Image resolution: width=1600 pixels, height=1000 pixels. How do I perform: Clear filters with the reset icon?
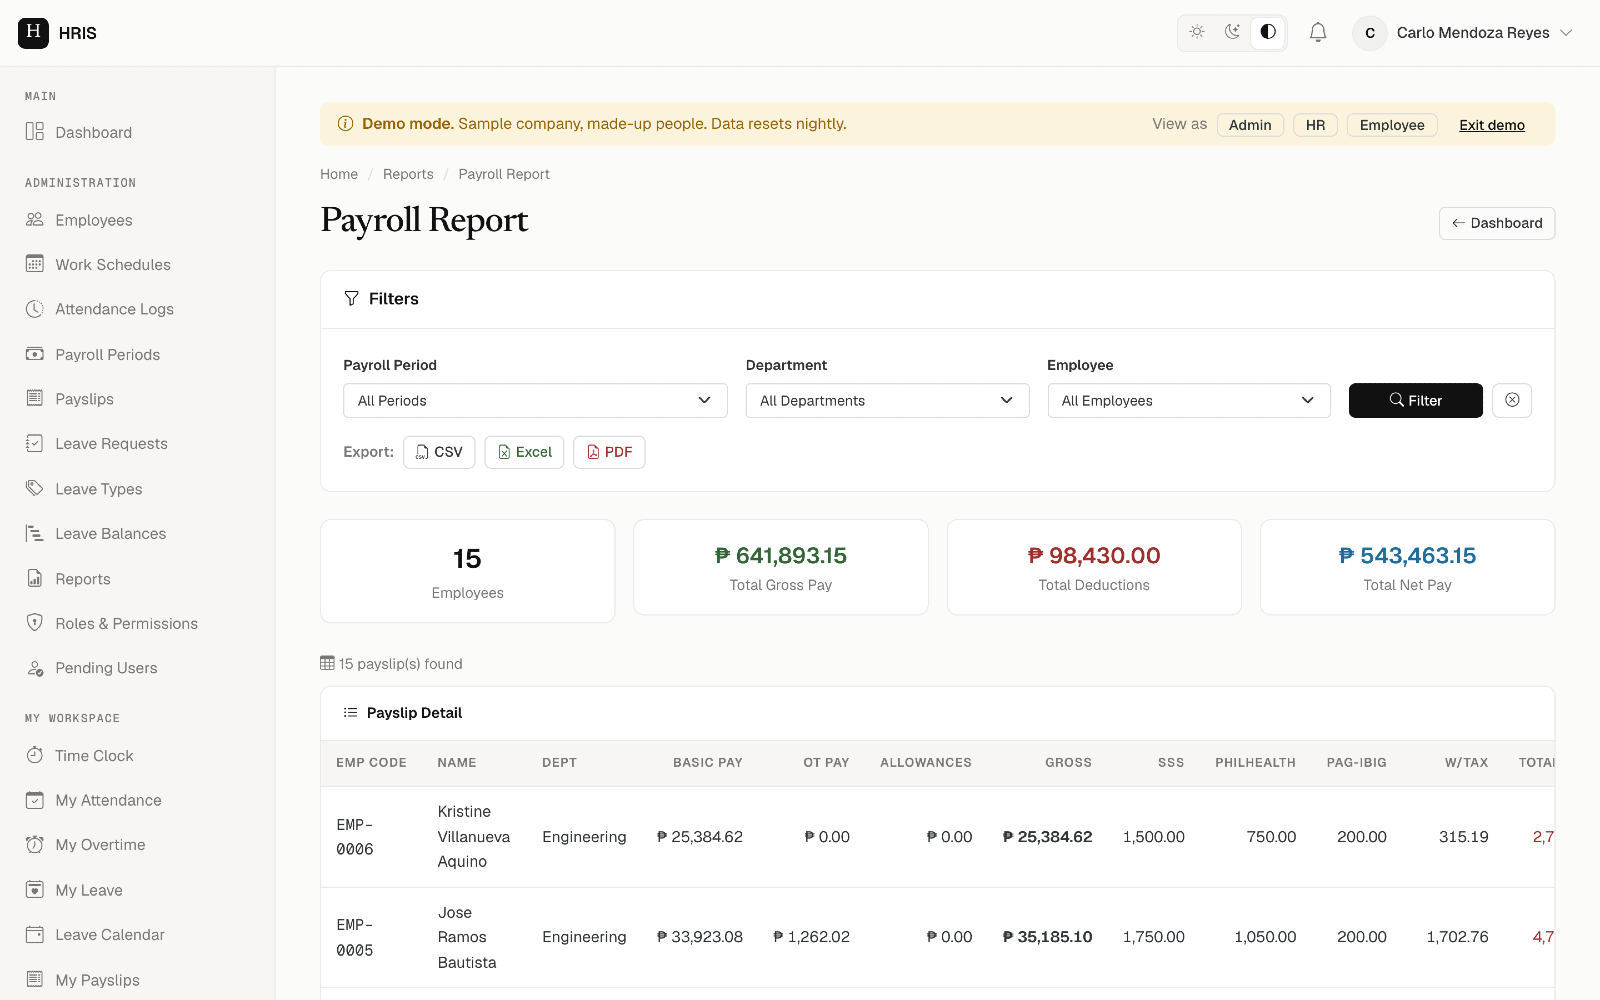[1512, 400]
